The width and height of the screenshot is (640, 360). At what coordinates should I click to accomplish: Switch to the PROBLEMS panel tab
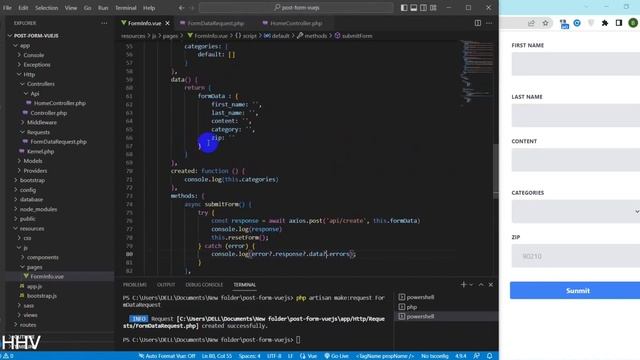click(x=135, y=284)
